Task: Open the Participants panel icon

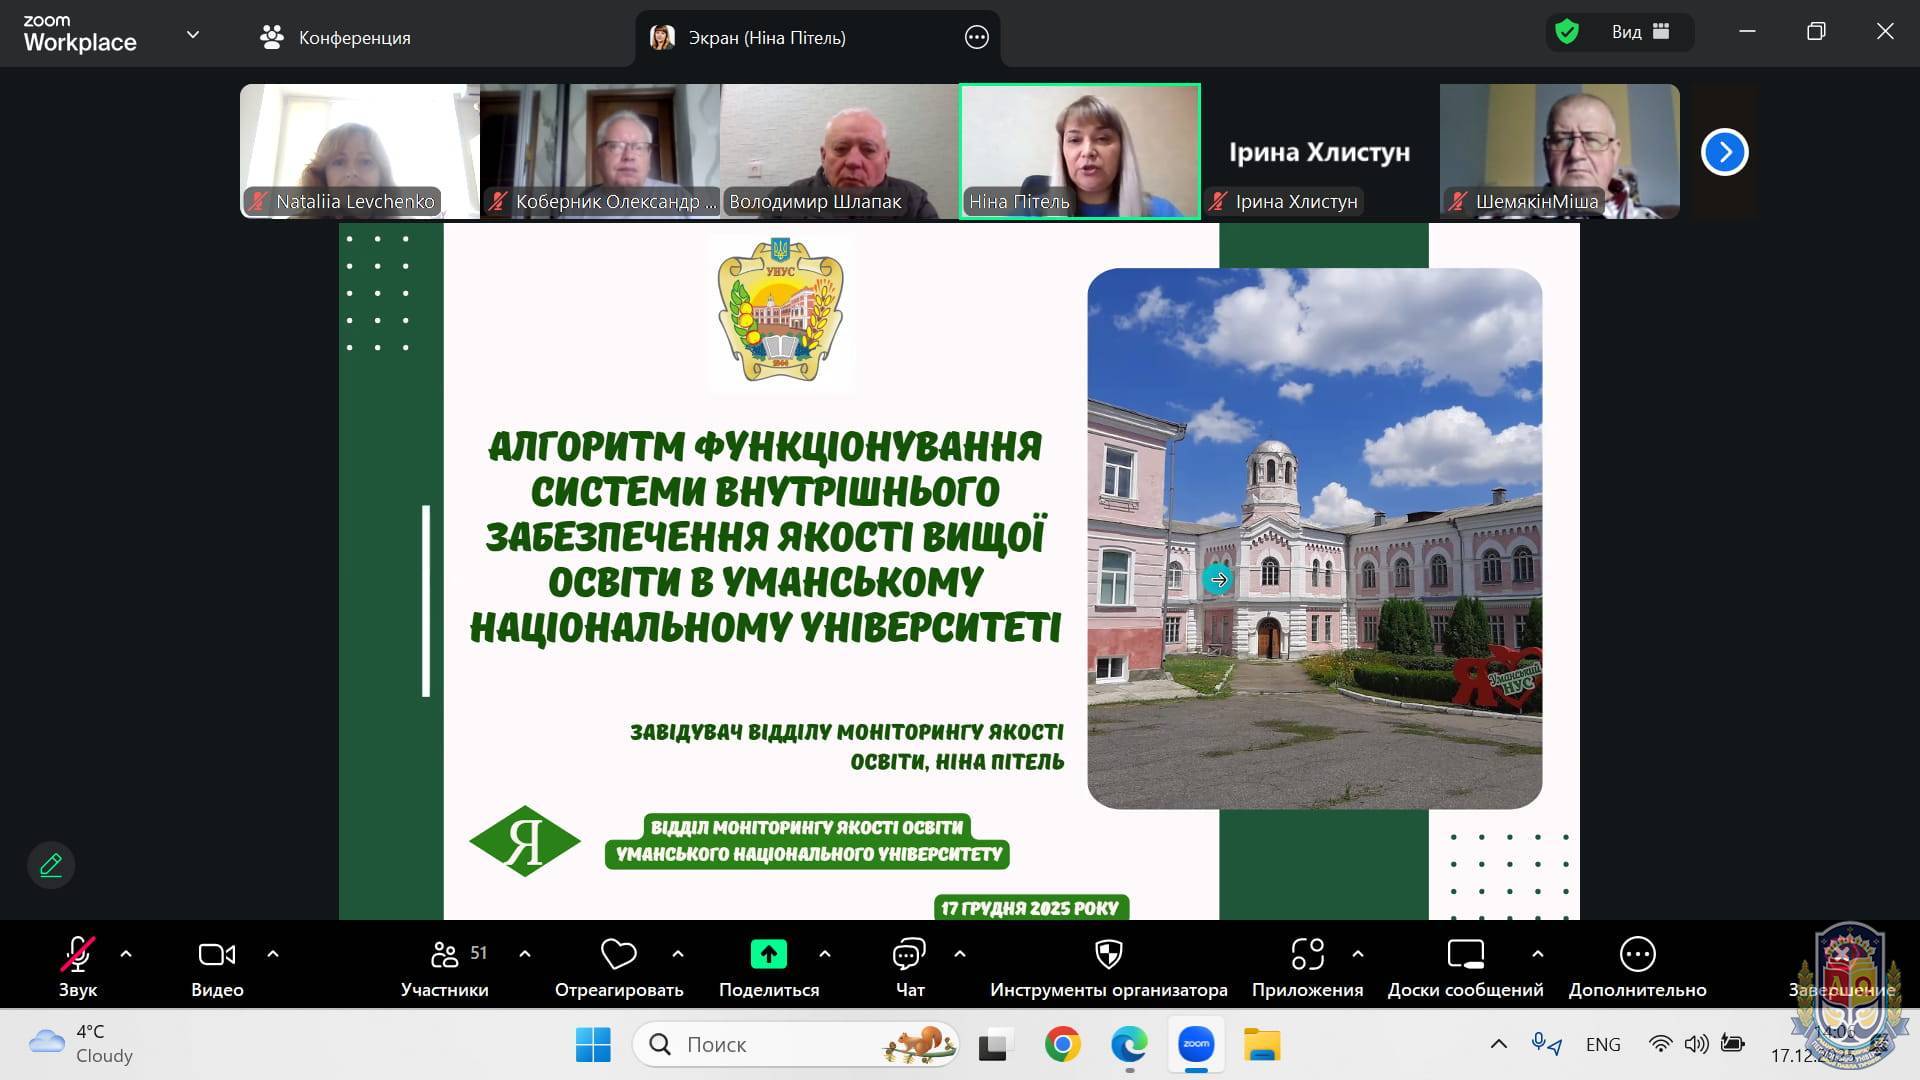Action: pyautogui.click(x=444, y=955)
